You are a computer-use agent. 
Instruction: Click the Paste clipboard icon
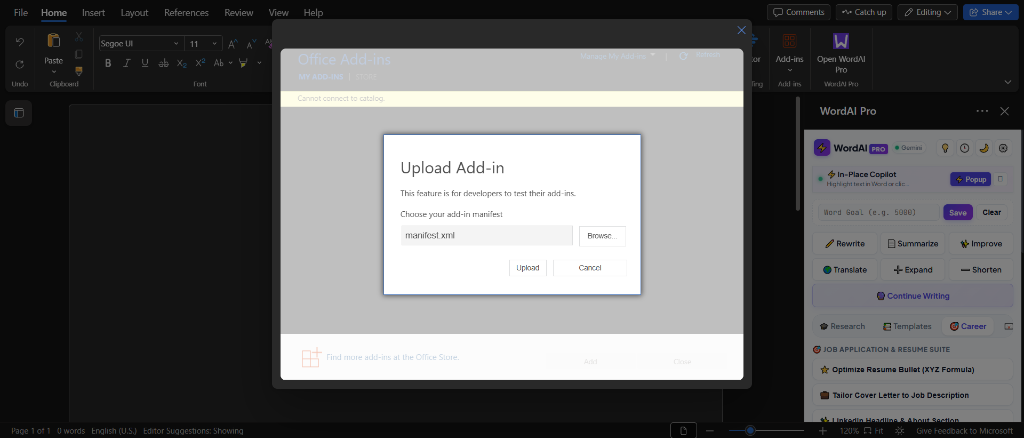click(54, 40)
